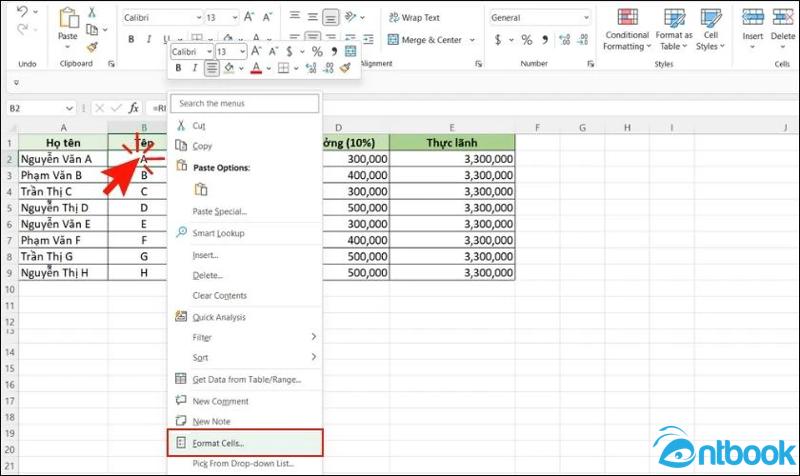
Task: Toggle Bold in the ribbon Font group
Action: tap(131, 39)
